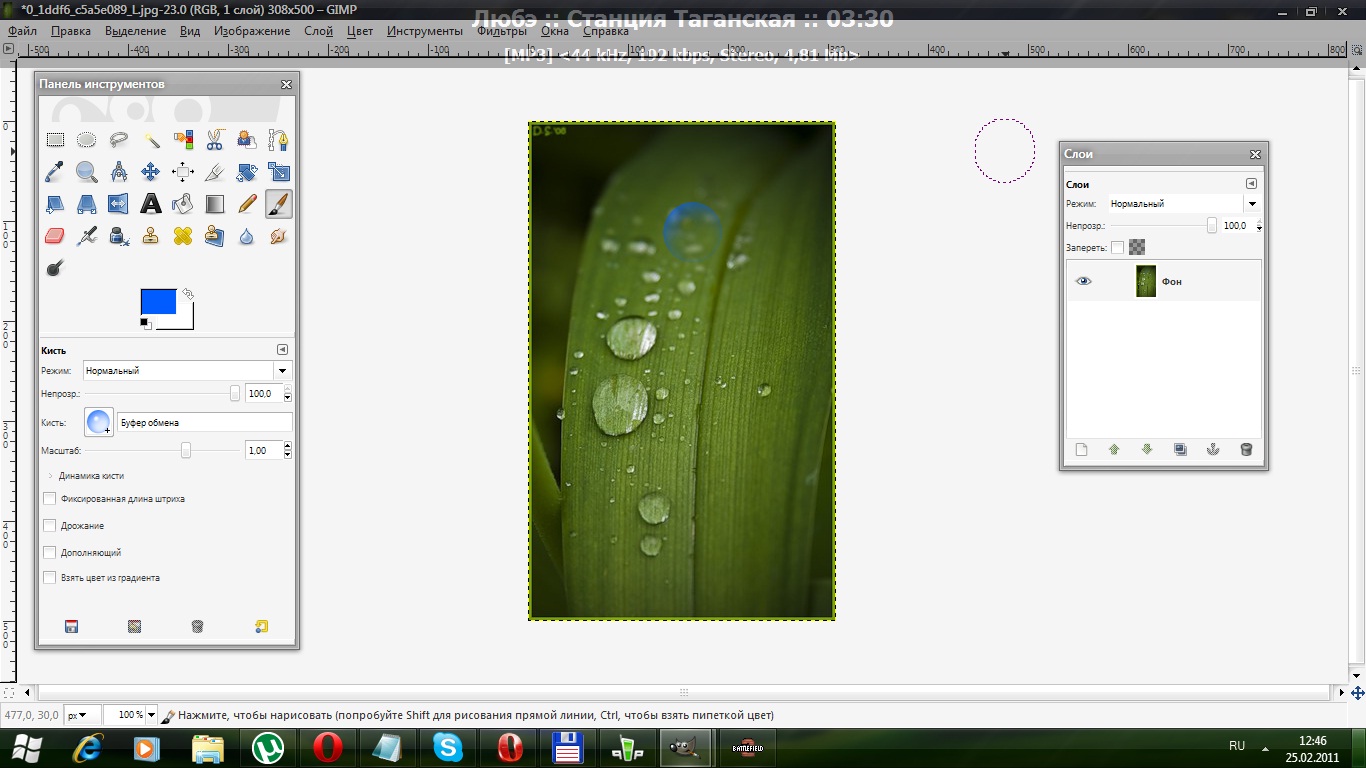
Task: Select the Perspective Clone tool
Action: (215, 236)
